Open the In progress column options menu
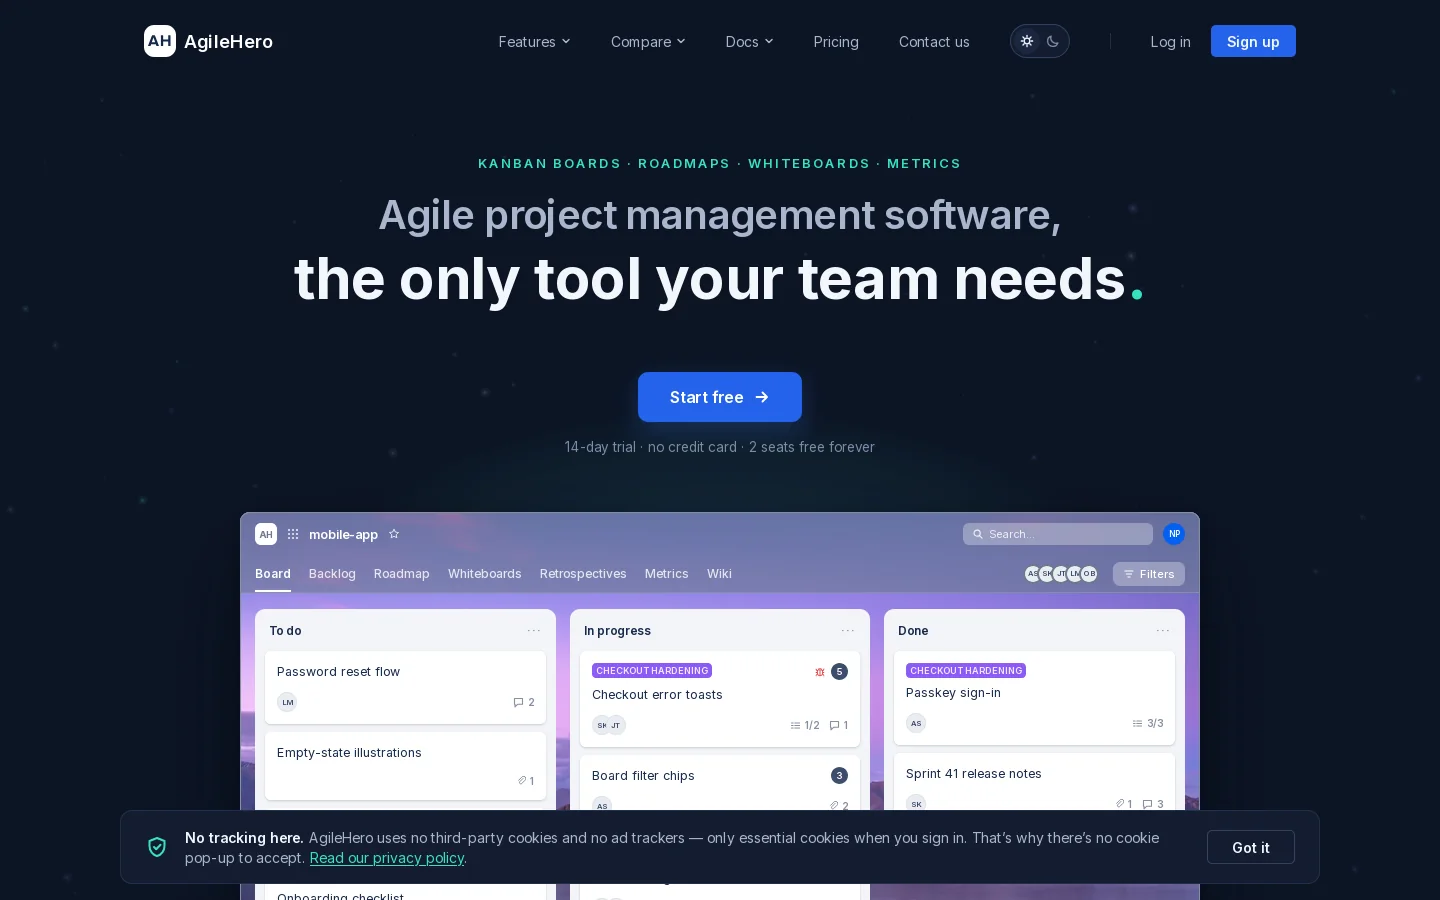 (x=848, y=631)
